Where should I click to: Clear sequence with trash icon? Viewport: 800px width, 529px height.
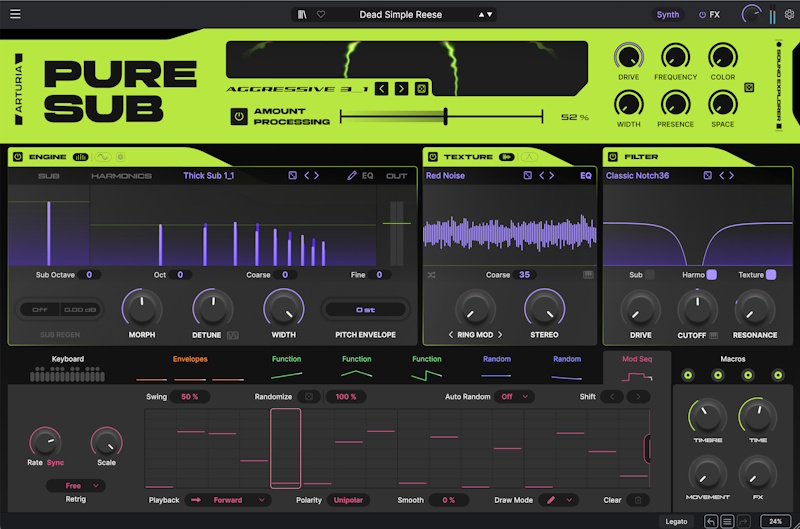[638, 500]
